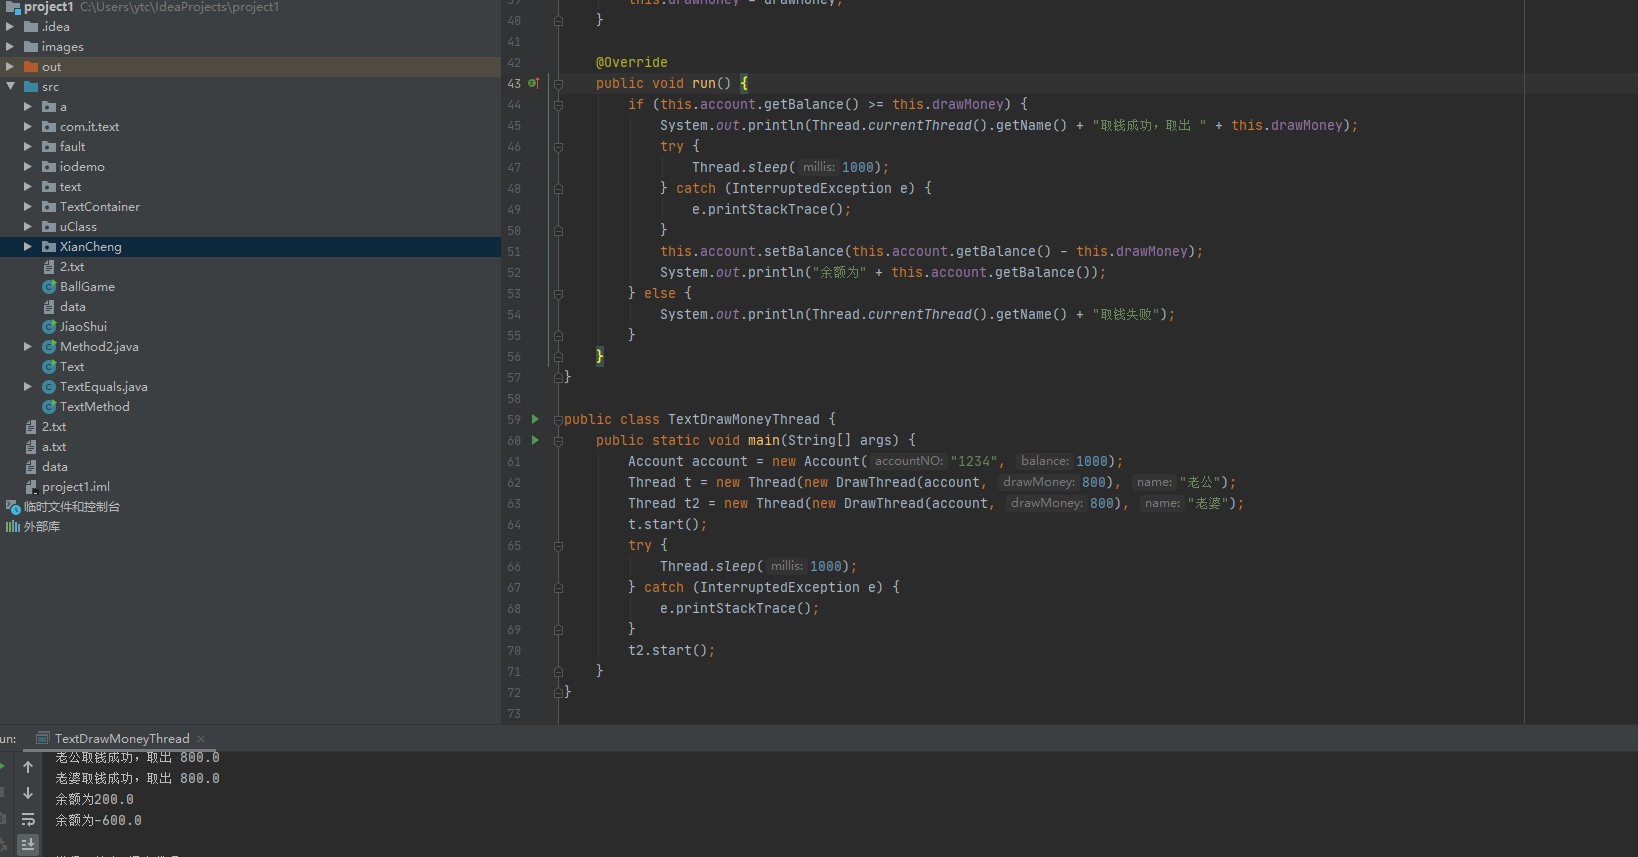Click the project1 root module icon
The height and width of the screenshot is (857, 1638).
point(13,7)
